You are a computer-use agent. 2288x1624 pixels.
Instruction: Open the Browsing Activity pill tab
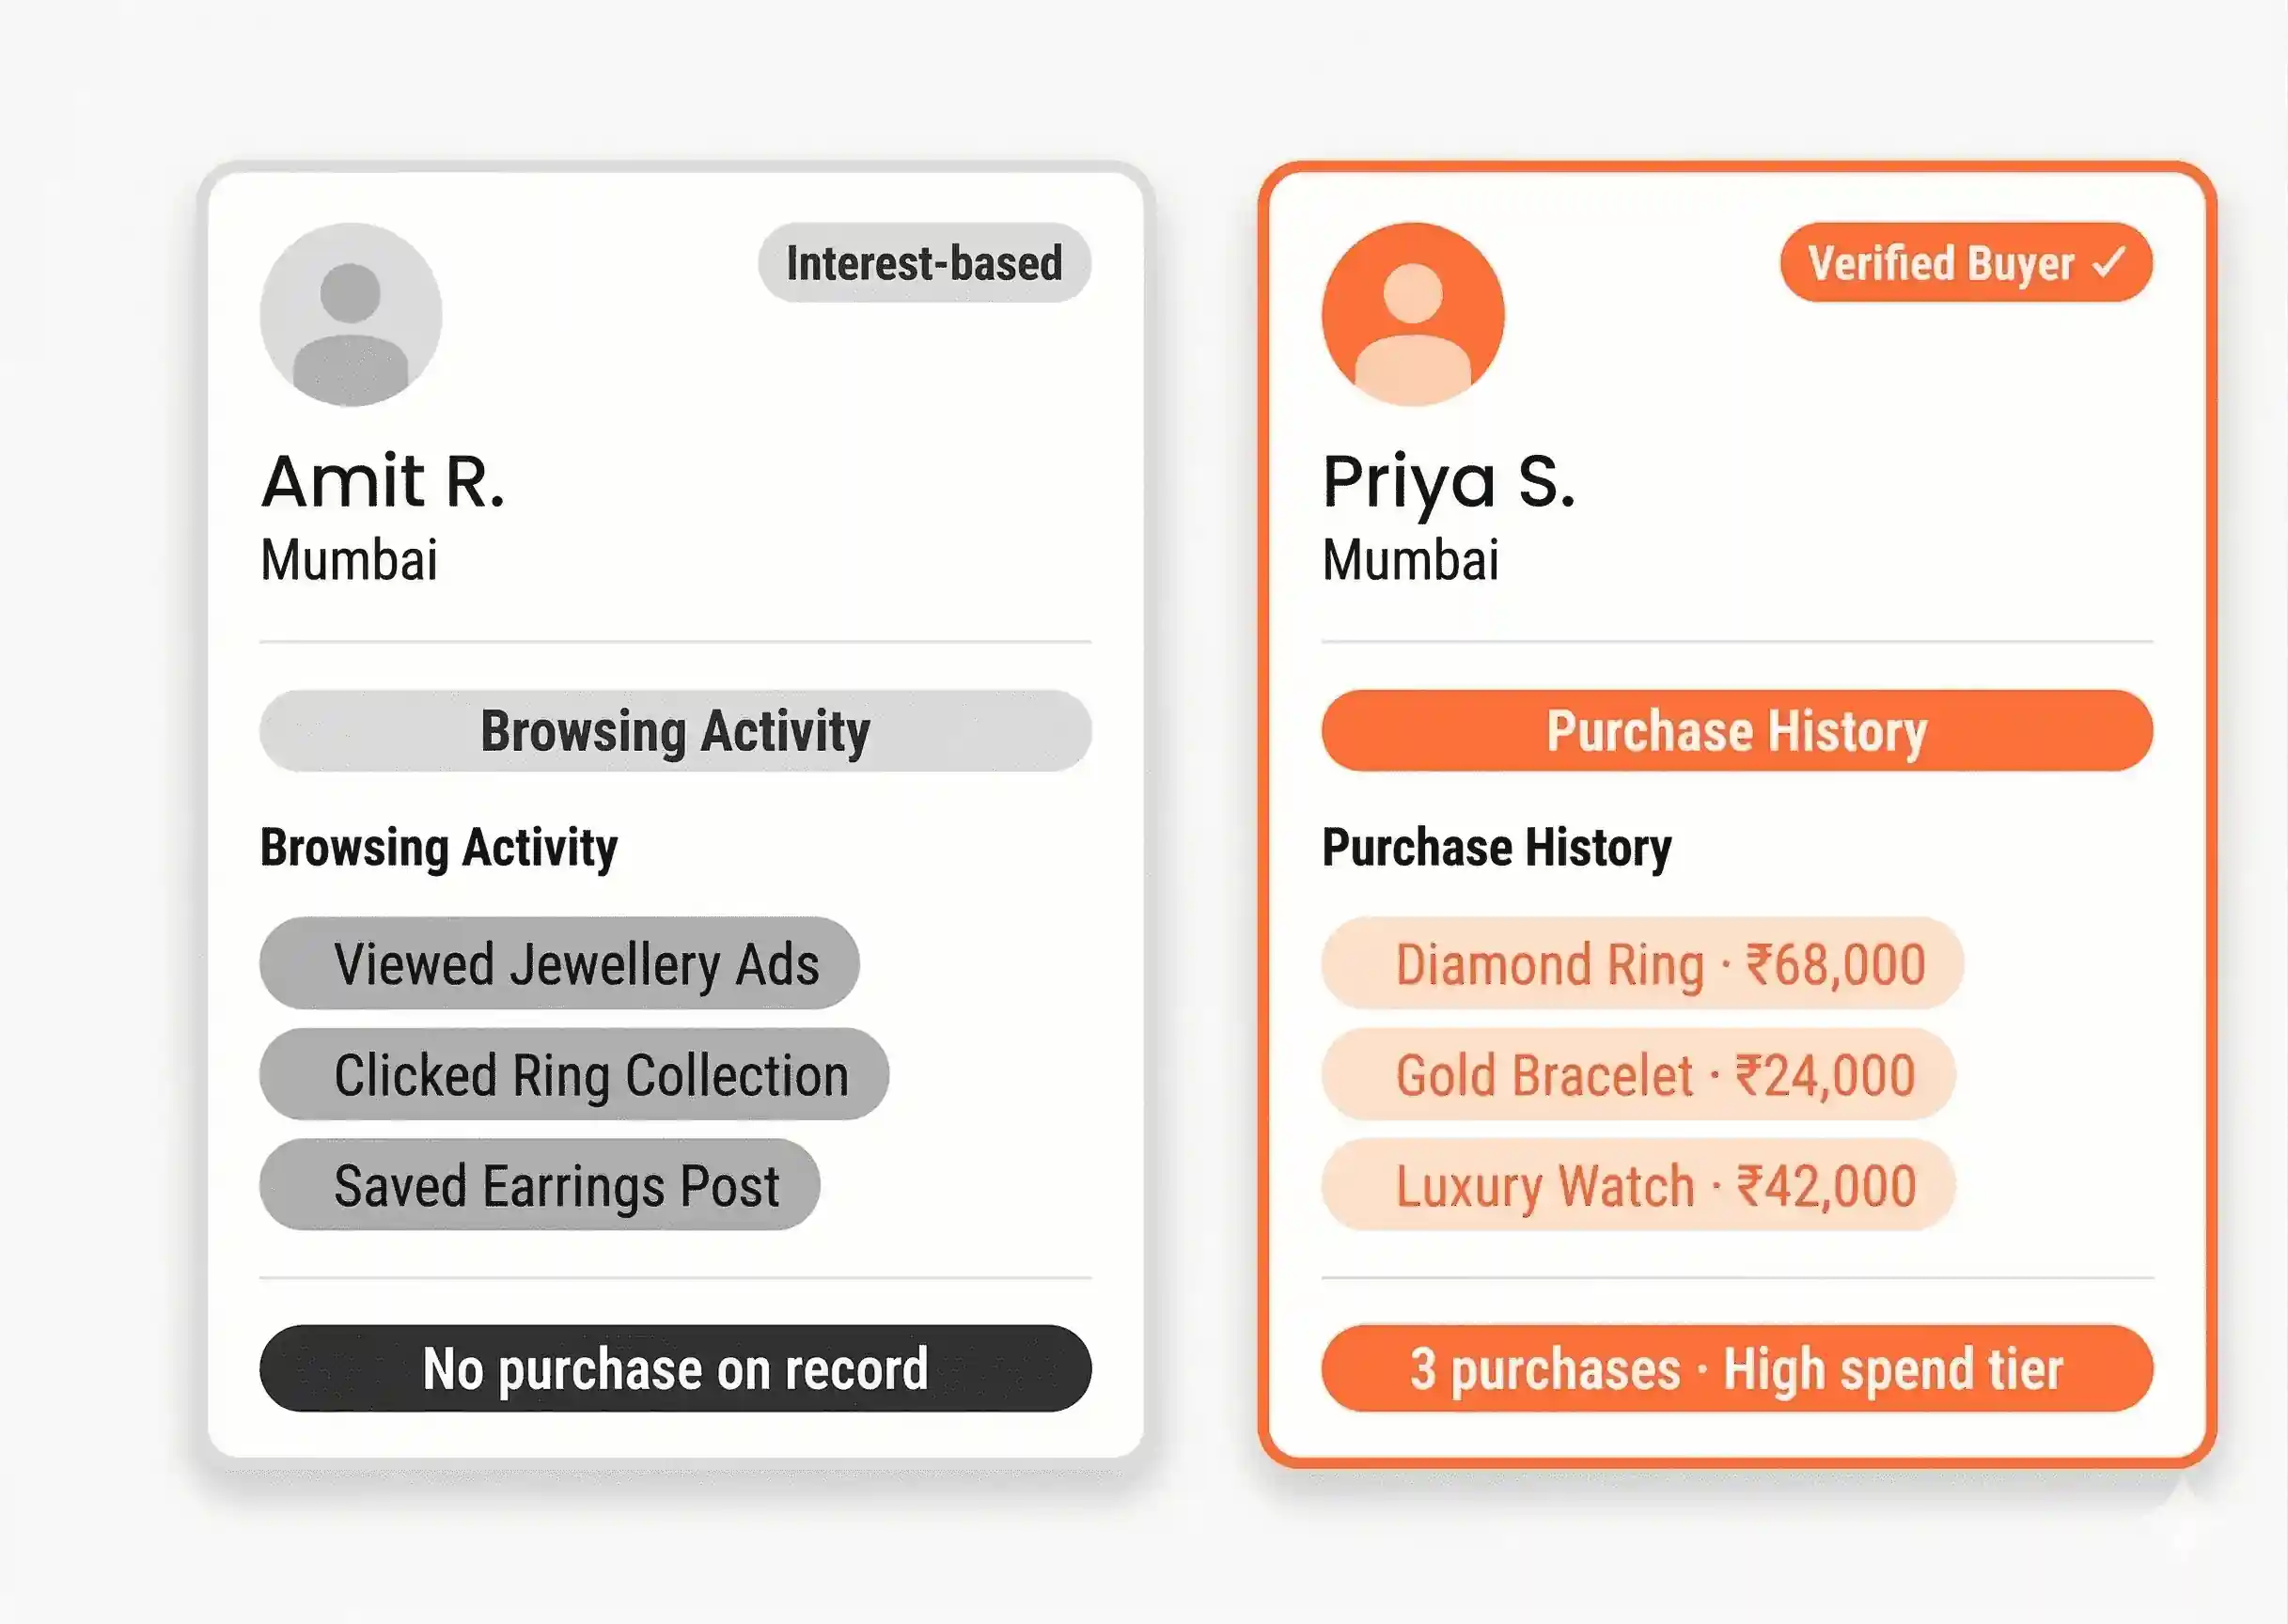coord(675,731)
